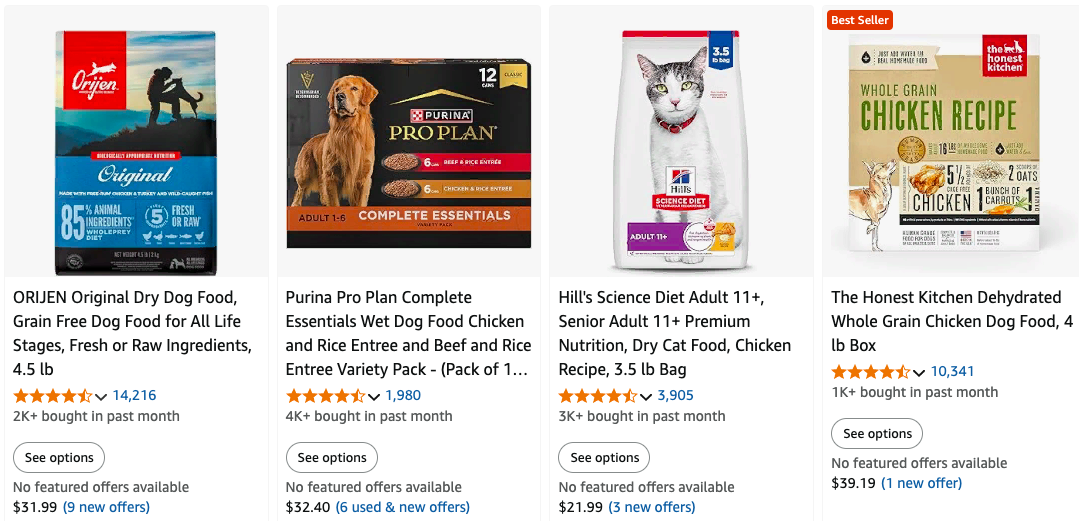View 6 used & new offers link
1079x521 pixels.
click(402, 507)
